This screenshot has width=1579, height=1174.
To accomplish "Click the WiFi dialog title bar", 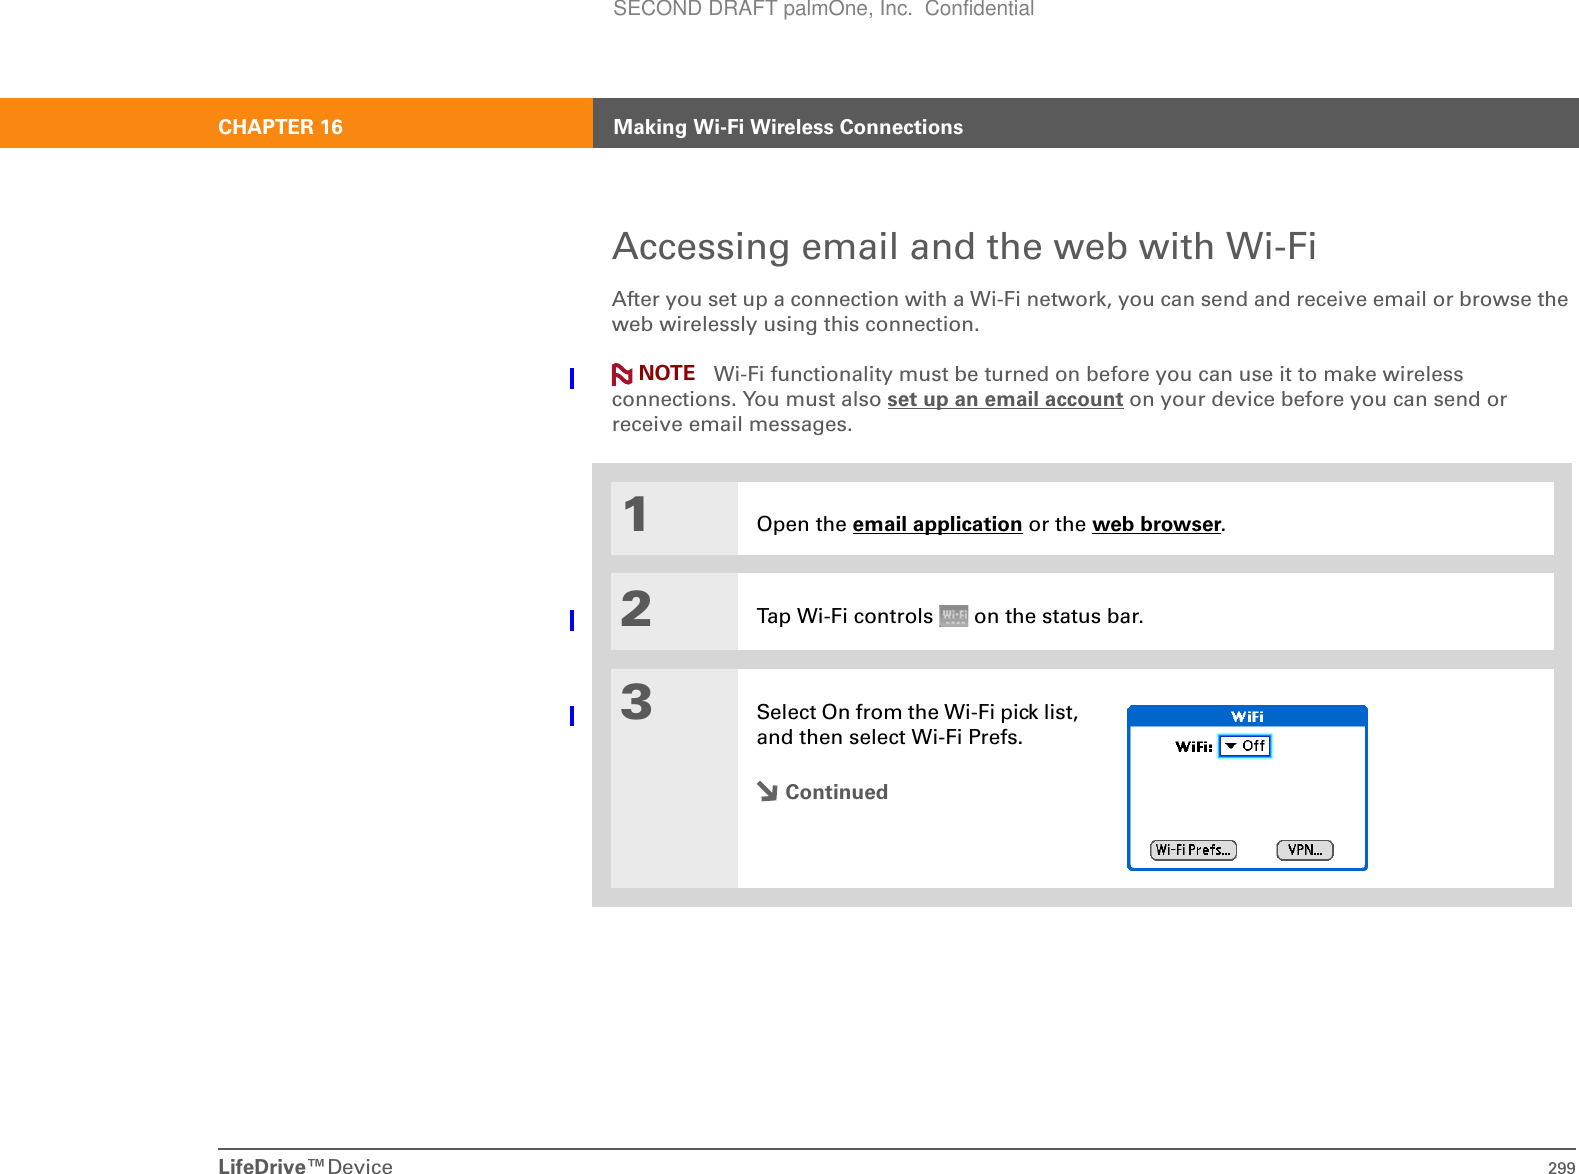I will [x=1247, y=716].
